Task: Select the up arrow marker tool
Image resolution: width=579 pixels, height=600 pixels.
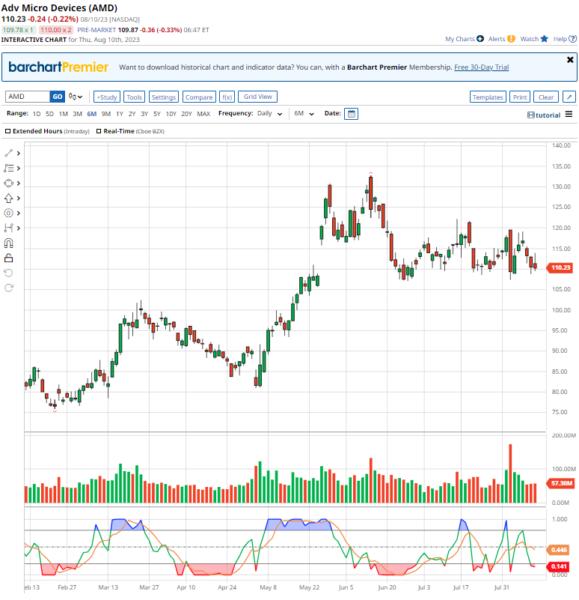Action: [8, 198]
